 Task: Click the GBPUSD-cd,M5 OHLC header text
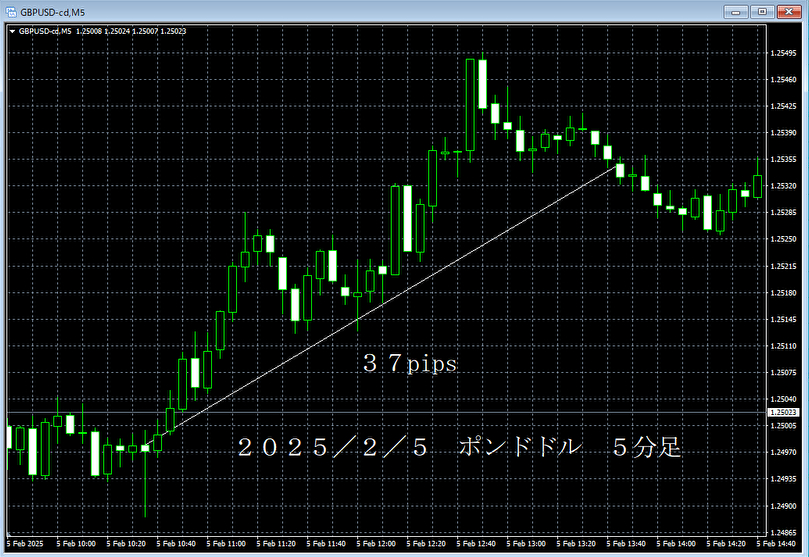click(x=102, y=31)
